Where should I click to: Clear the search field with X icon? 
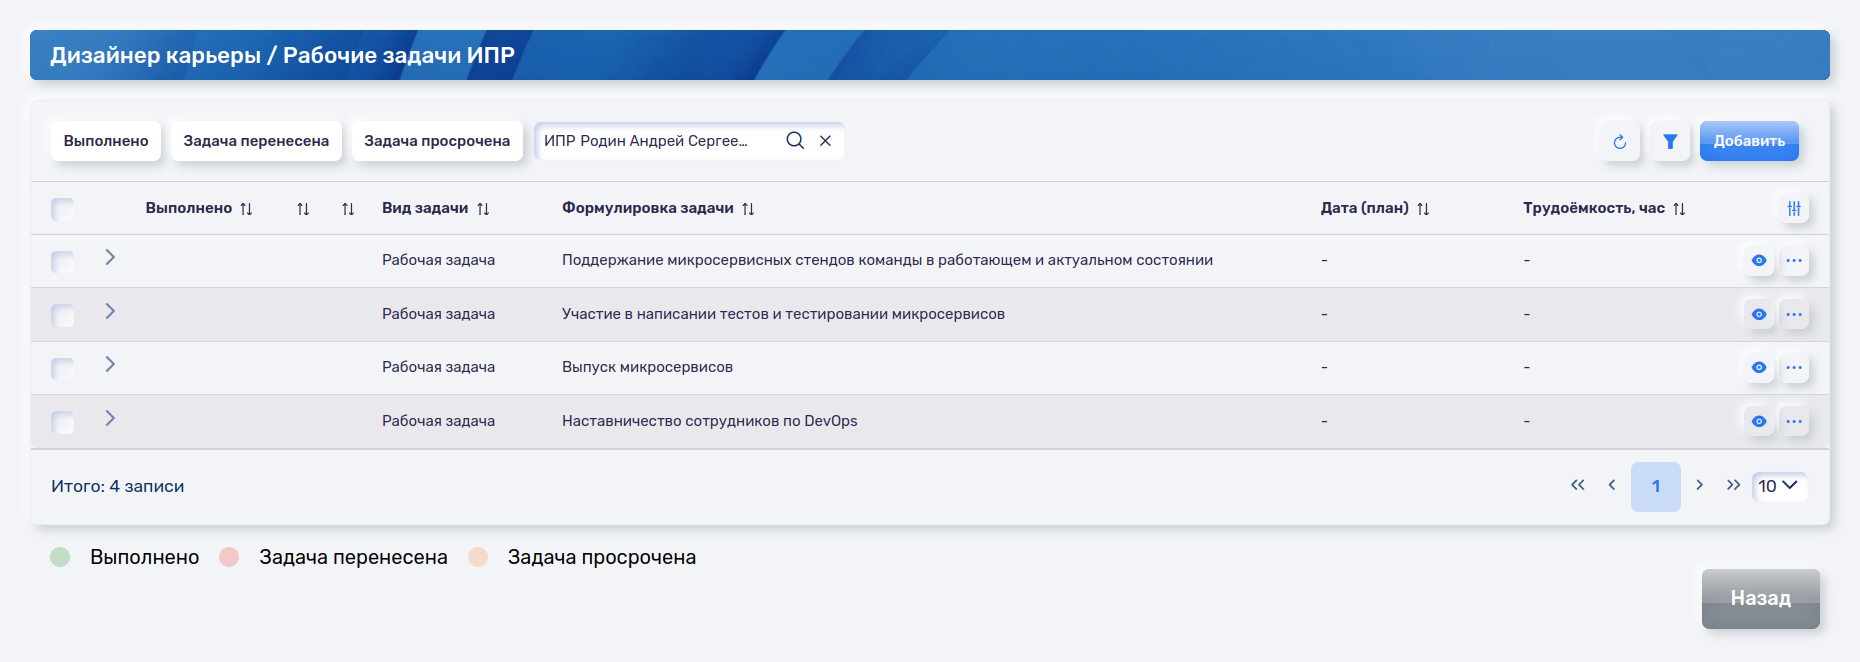(x=826, y=141)
